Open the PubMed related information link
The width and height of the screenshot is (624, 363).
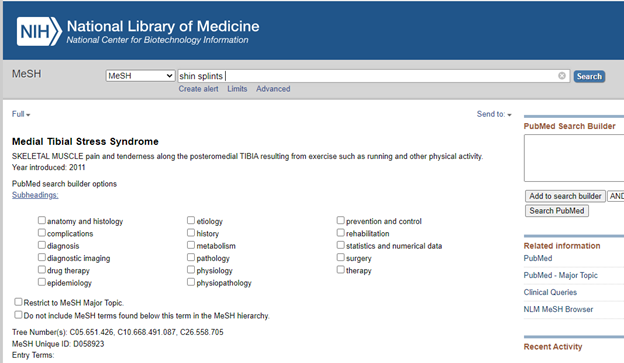538,258
